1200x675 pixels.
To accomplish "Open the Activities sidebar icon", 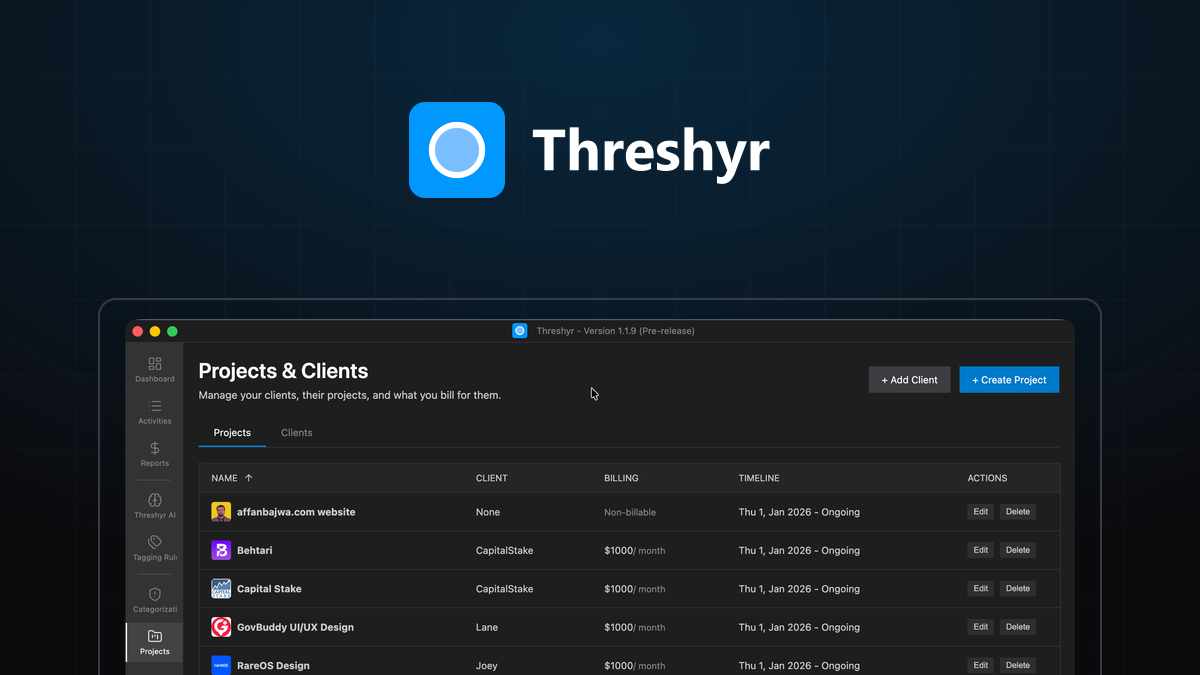I will pyautogui.click(x=154, y=406).
